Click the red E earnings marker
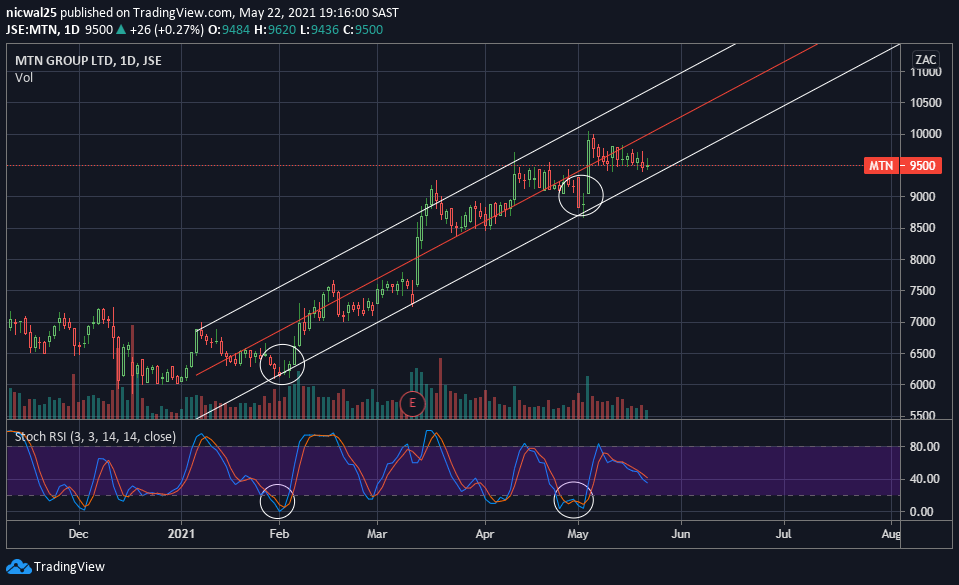This screenshot has height=585, width=959. pyautogui.click(x=412, y=403)
